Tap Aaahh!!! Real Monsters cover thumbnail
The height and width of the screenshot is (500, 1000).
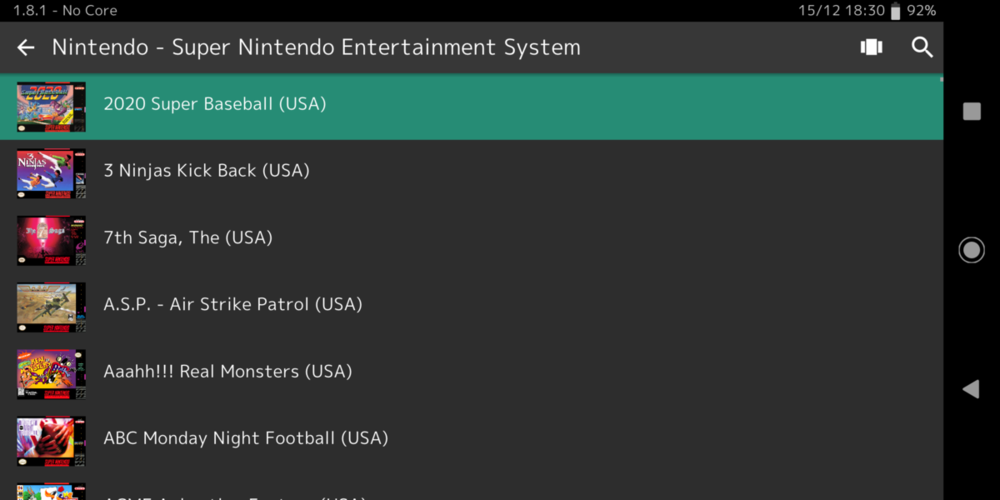click(x=51, y=374)
